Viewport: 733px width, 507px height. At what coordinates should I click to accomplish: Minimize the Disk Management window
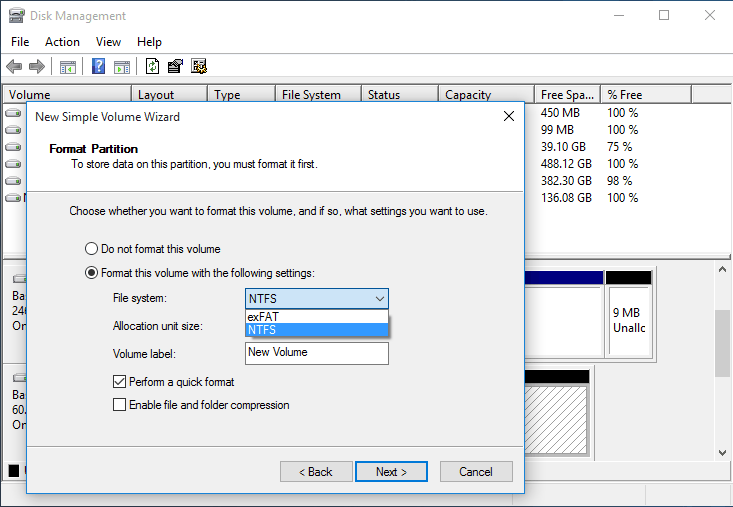point(619,15)
